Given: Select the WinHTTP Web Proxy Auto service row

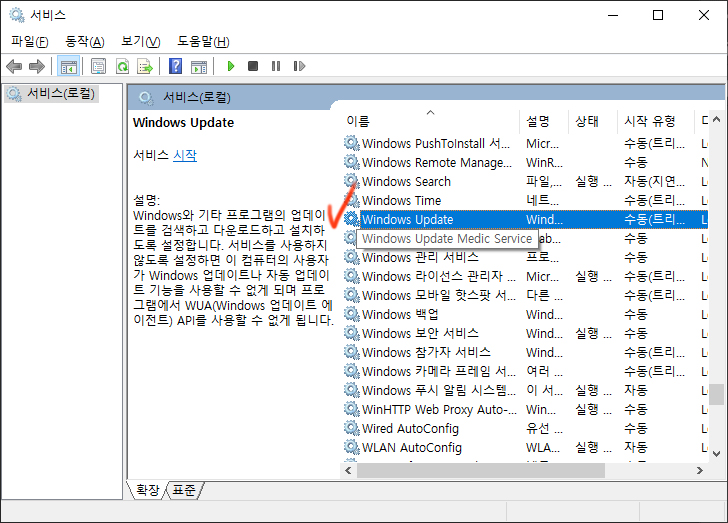Looking at the screenshot, I should [525, 409].
